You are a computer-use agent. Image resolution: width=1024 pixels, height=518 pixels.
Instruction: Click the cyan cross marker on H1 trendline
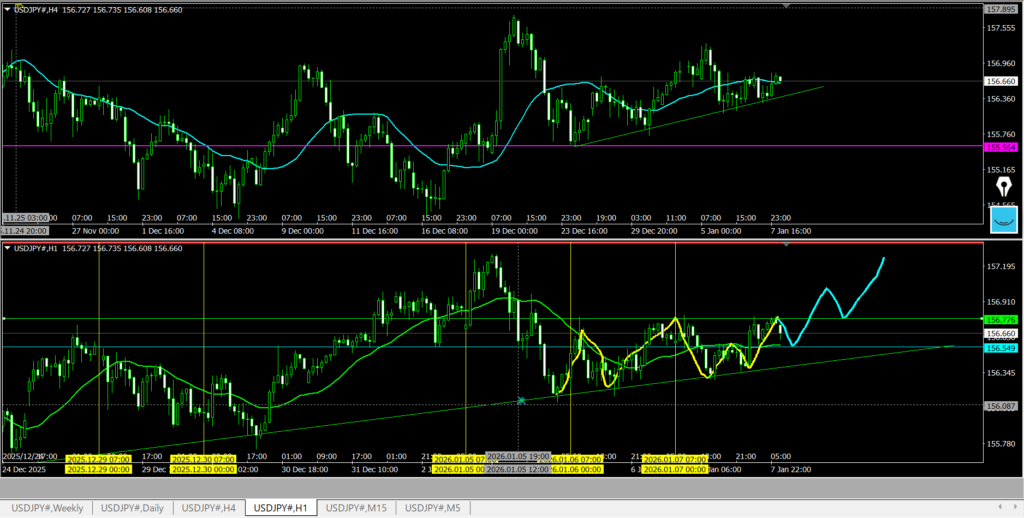[521, 400]
